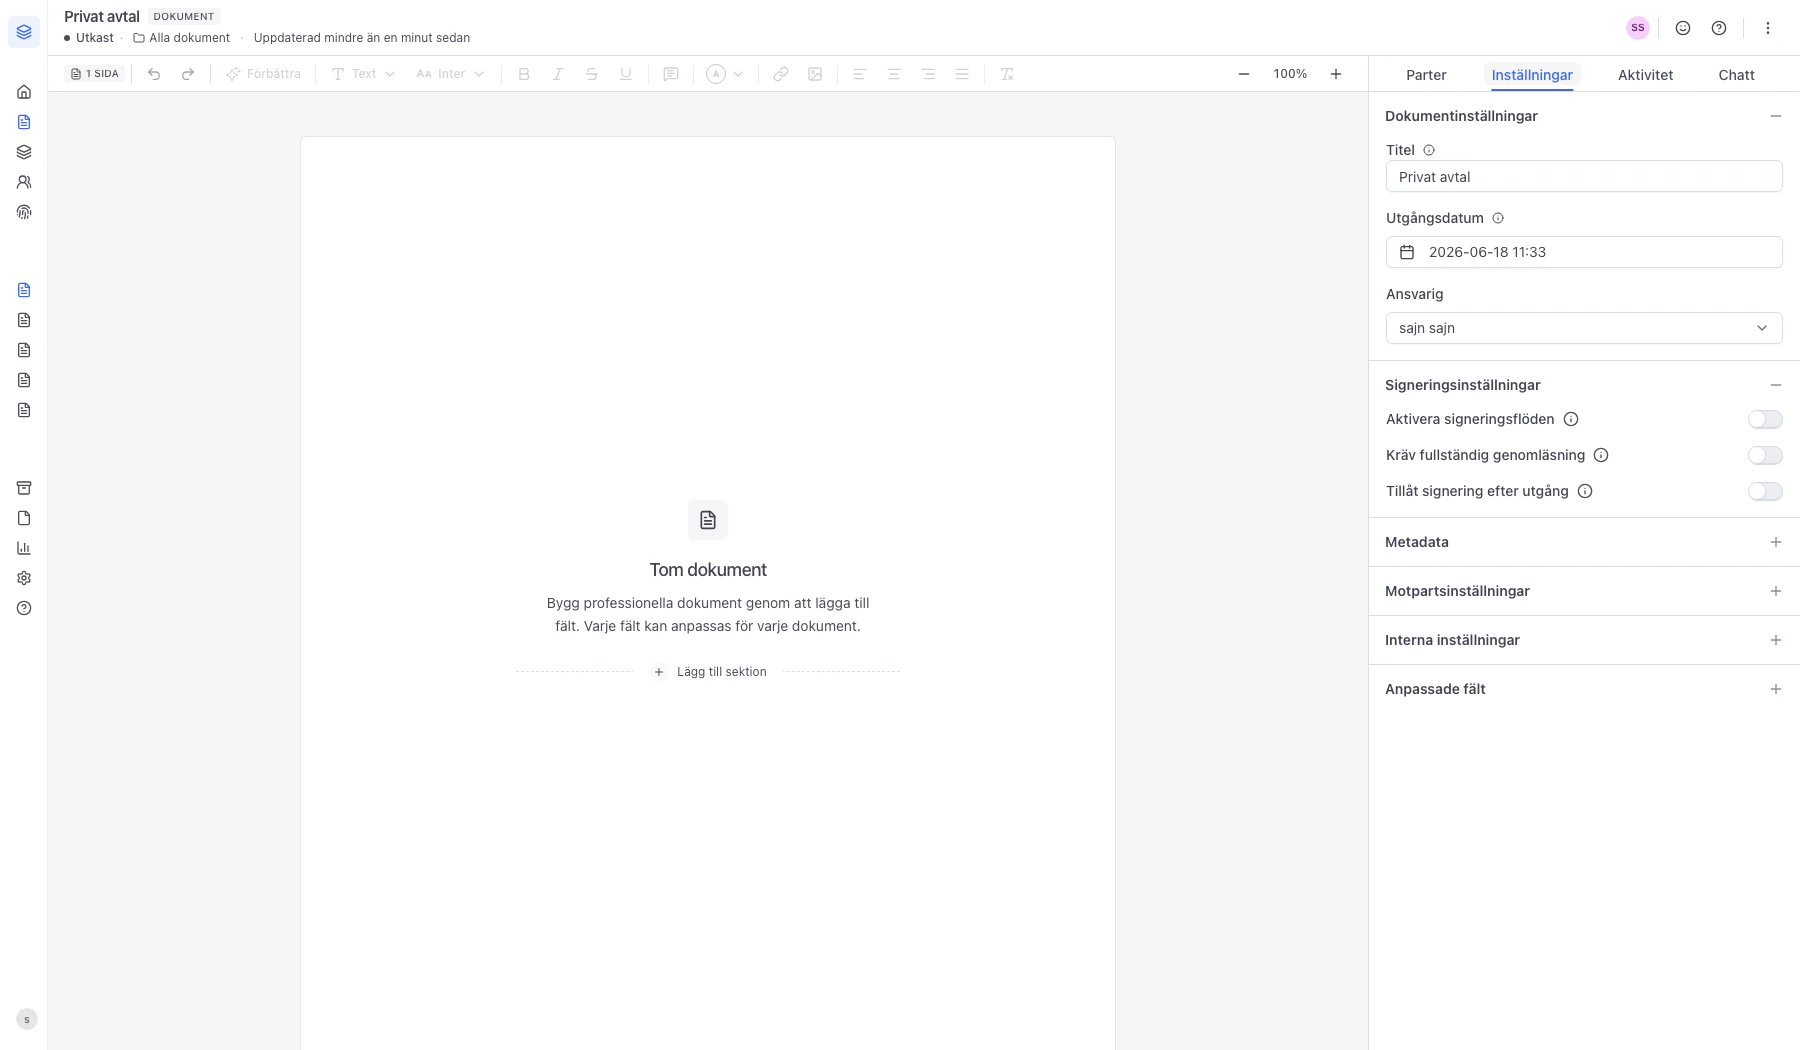Image resolution: width=1800 pixels, height=1050 pixels.
Task: Open the Ansvarig sajn sajn dropdown
Action: click(x=1584, y=328)
